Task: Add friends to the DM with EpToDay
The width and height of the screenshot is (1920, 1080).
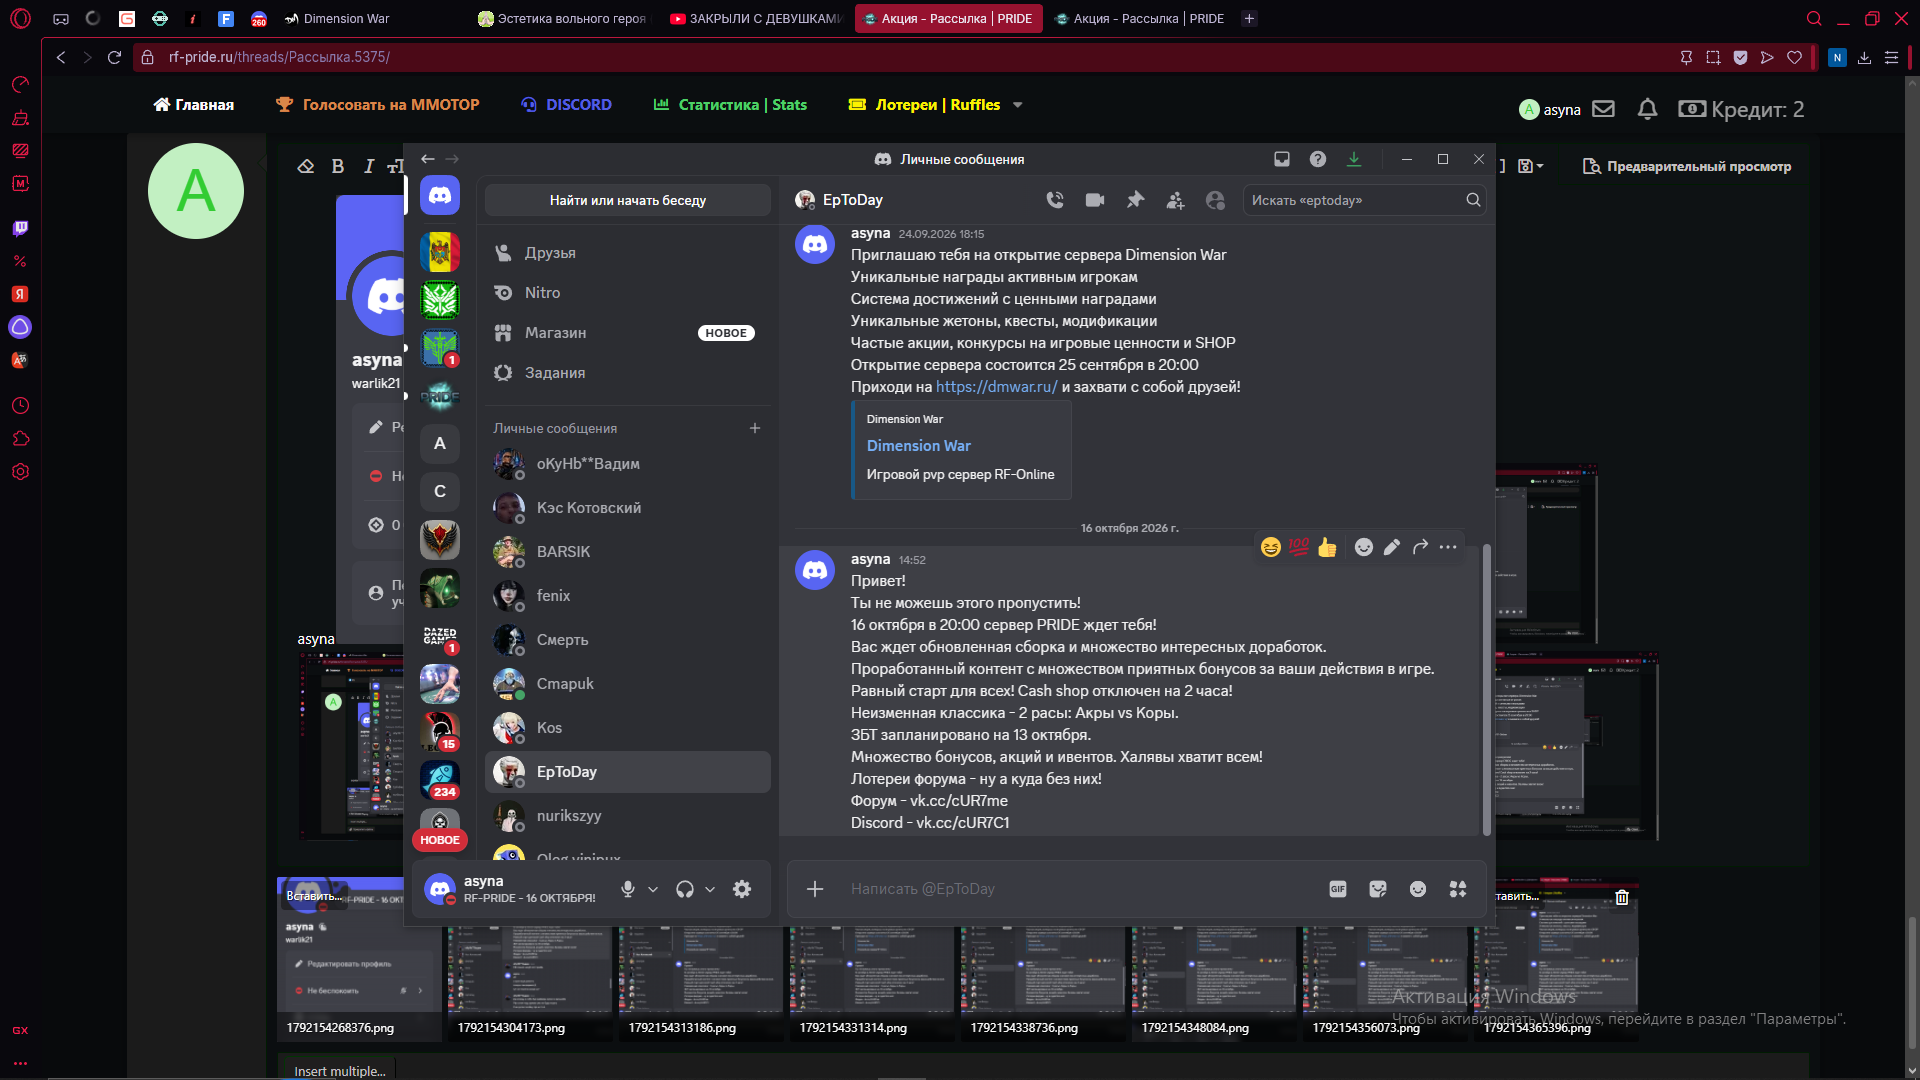Action: coord(1175,200)
